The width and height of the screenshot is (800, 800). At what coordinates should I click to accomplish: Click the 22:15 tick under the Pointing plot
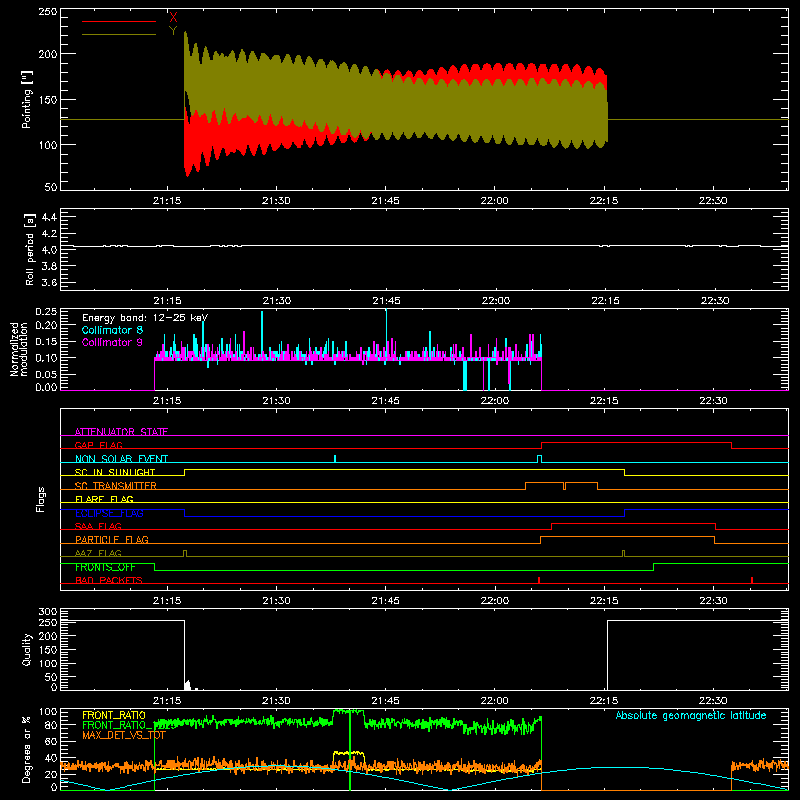604,201
